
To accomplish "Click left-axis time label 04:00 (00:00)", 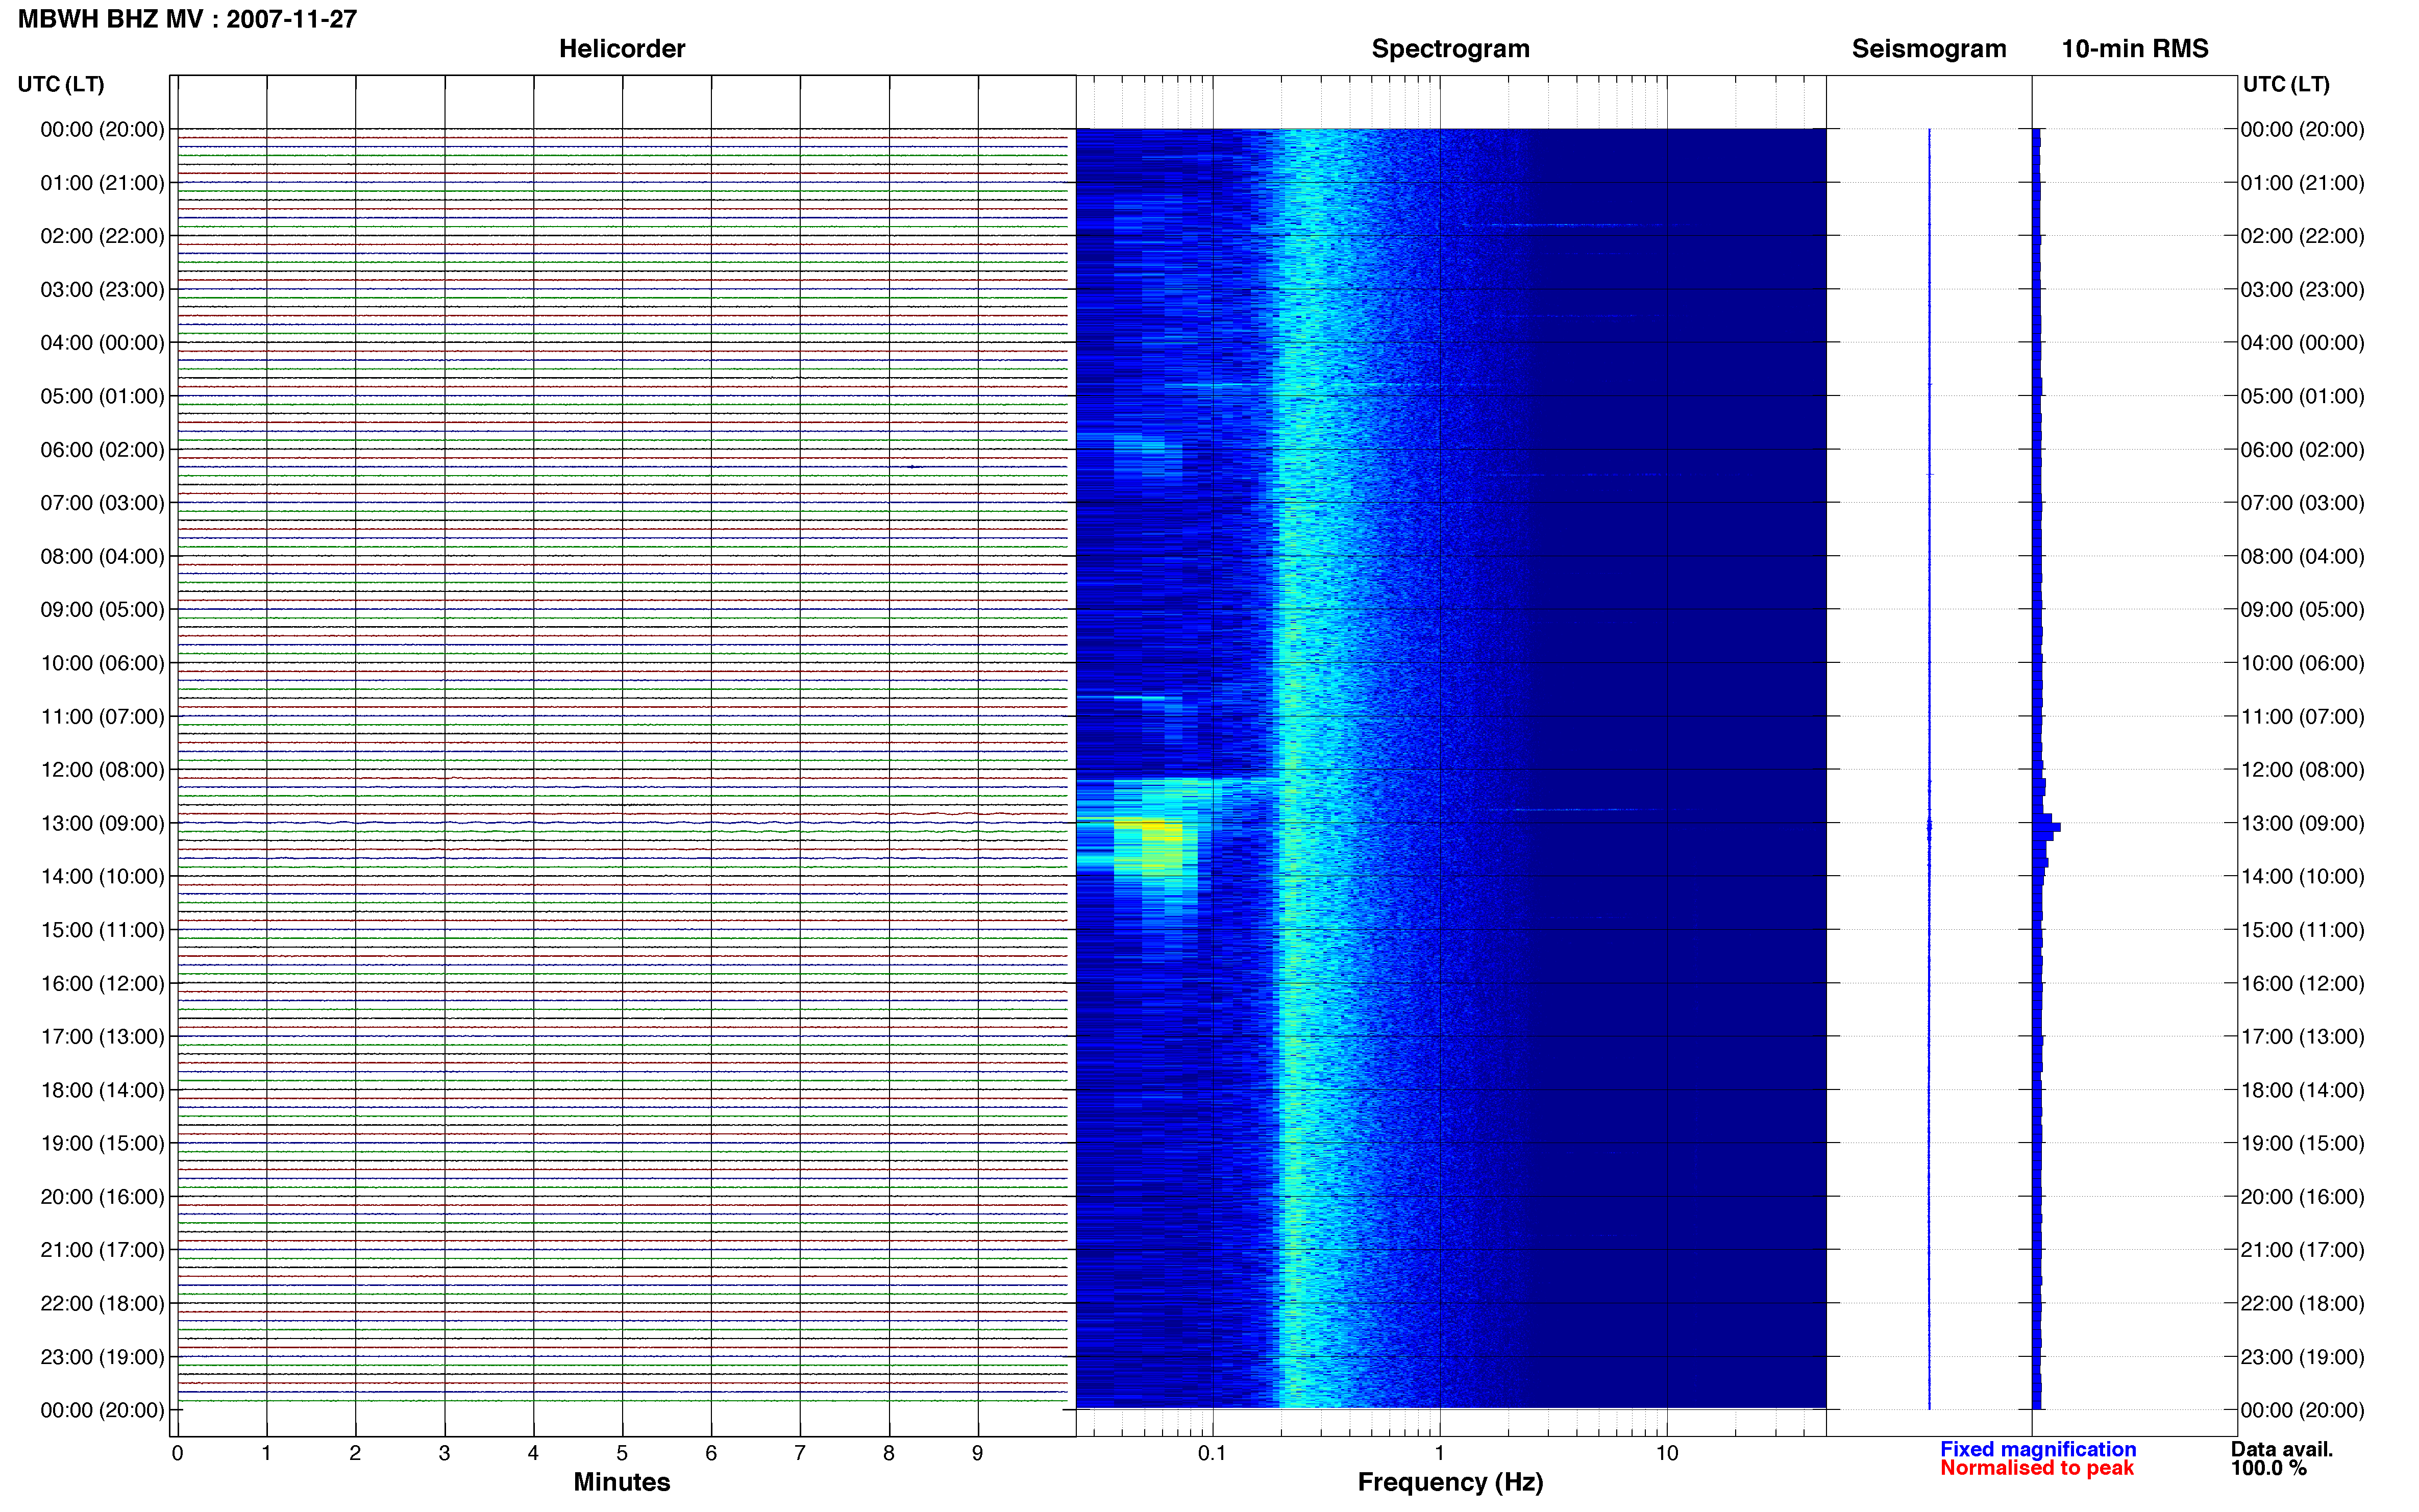I will click(x=102, y=343).
